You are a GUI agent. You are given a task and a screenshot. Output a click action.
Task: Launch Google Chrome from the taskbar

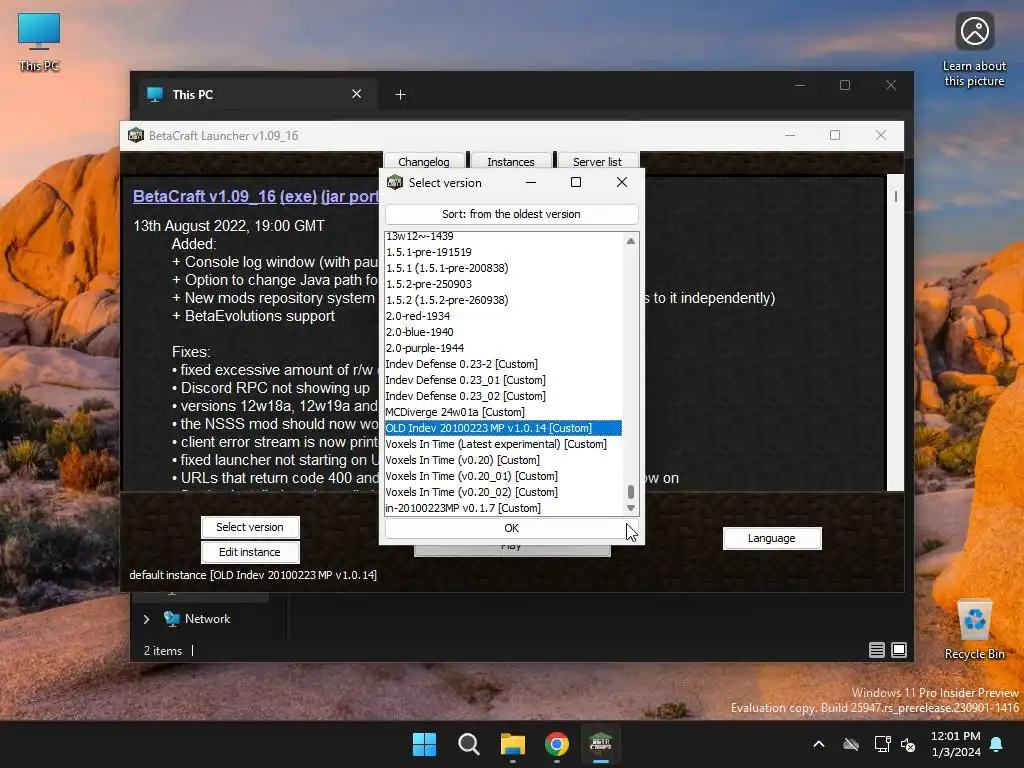click(557, 744)
